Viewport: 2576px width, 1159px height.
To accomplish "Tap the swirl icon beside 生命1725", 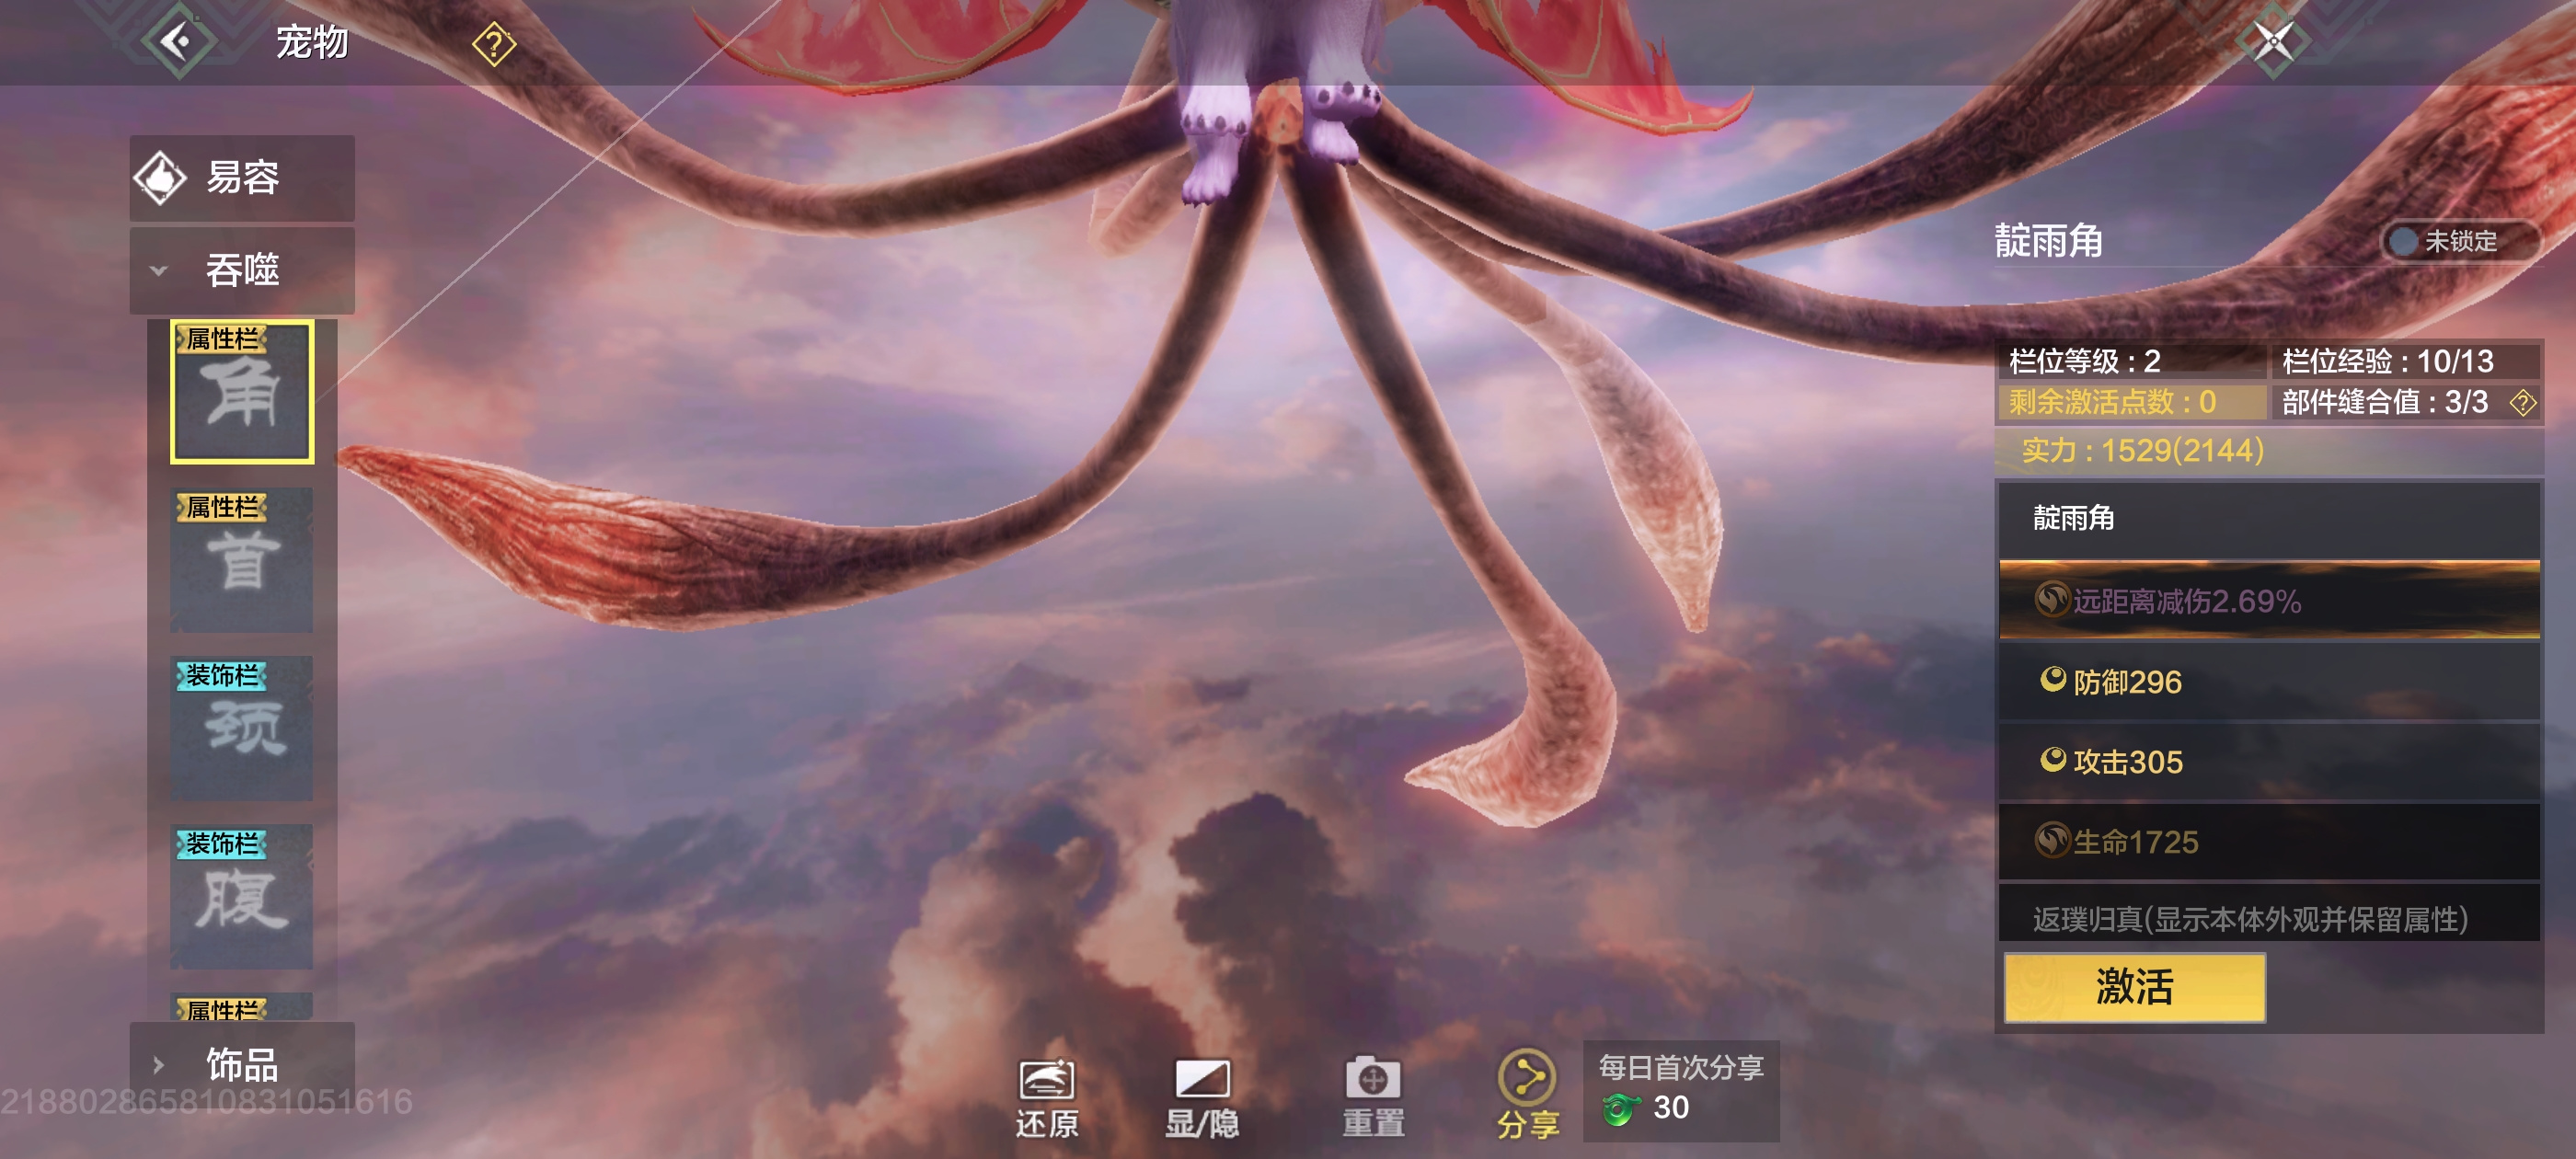I will click(2053, 840).
